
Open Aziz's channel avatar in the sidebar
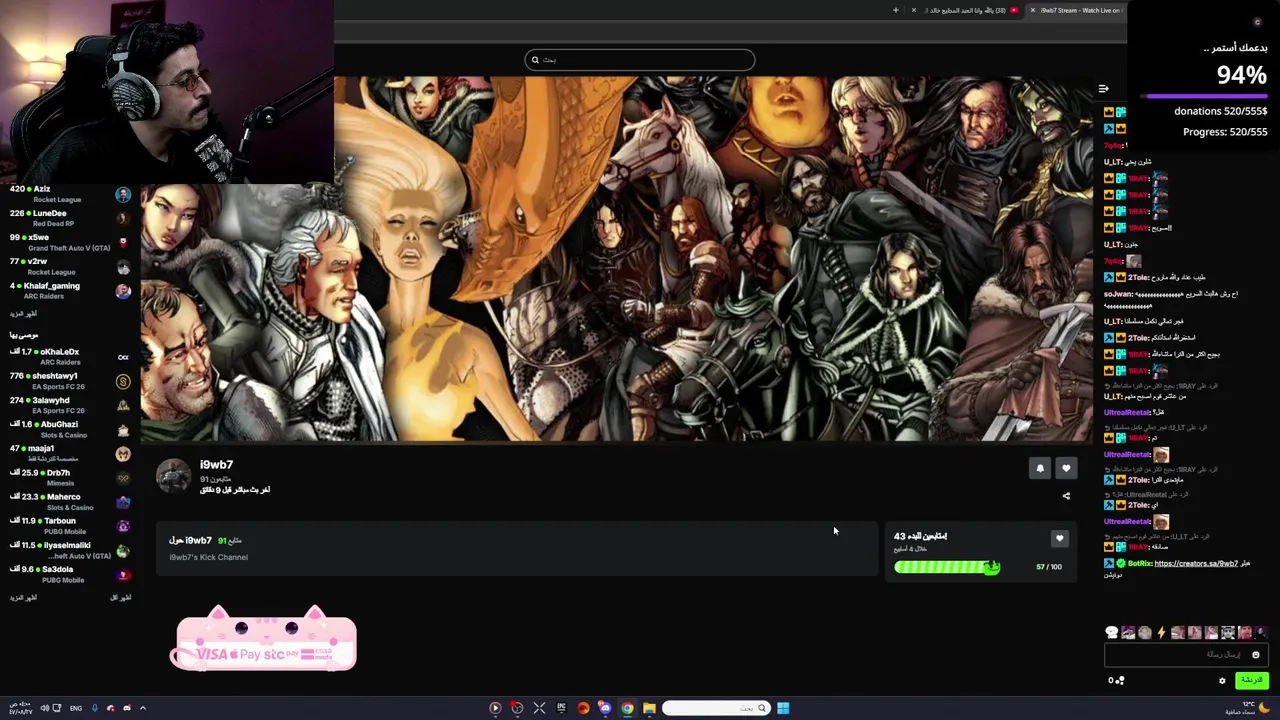[123, 194]
